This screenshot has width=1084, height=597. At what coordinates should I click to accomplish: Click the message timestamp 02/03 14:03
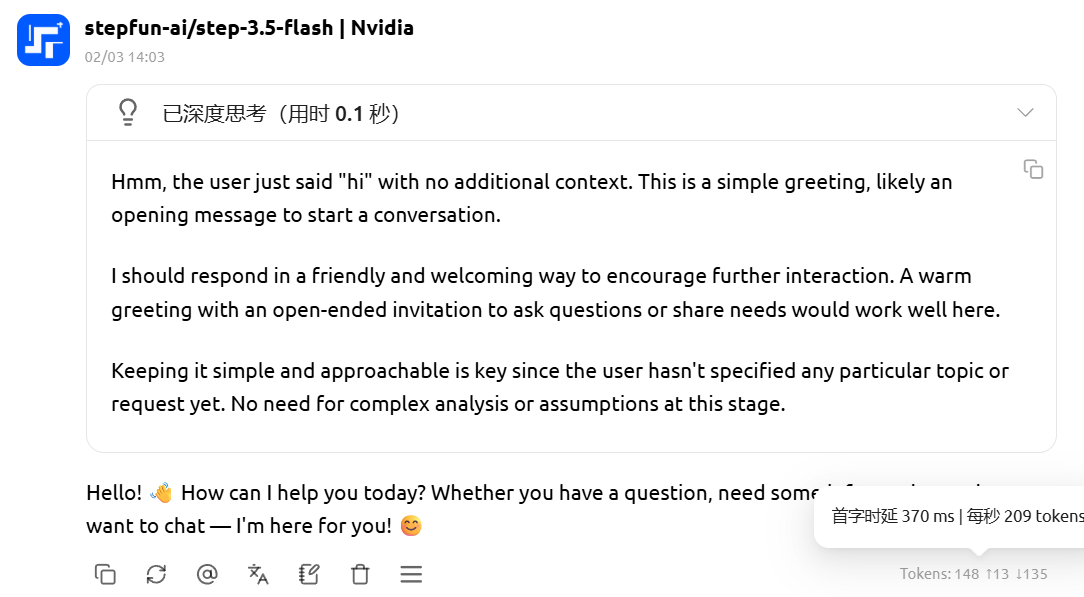point(125,57)
